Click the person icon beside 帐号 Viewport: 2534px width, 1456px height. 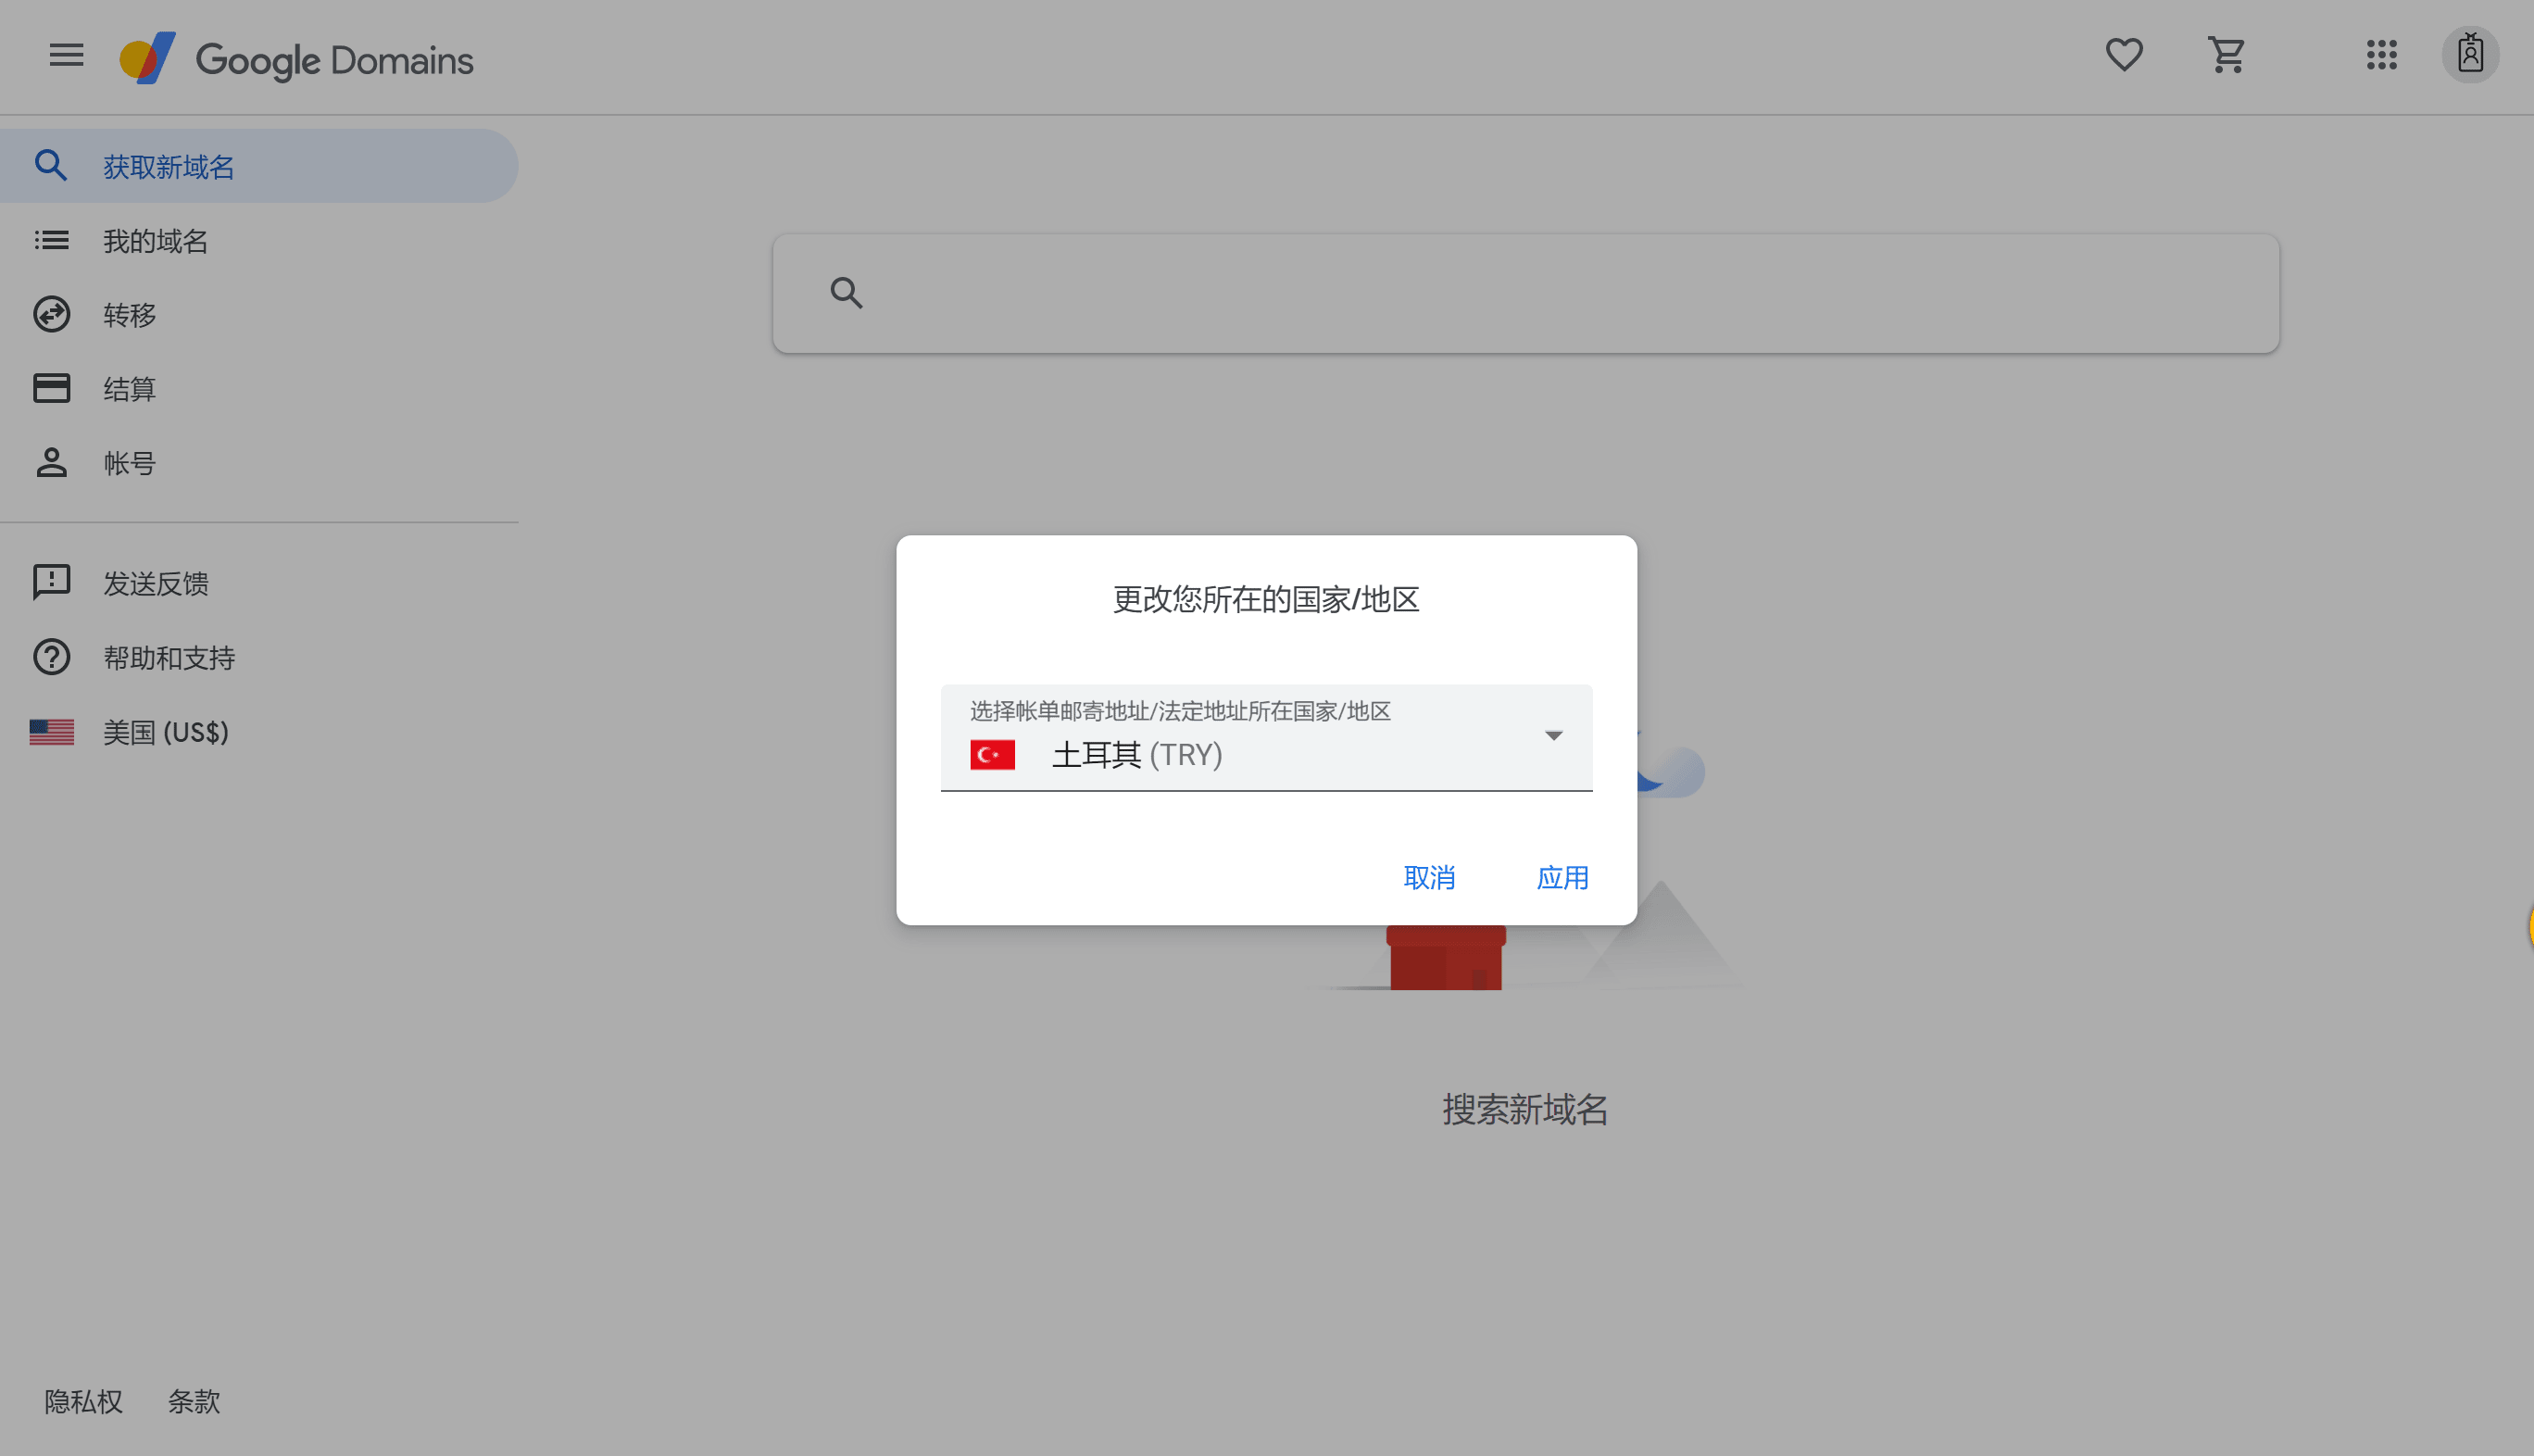click(51, 462)
